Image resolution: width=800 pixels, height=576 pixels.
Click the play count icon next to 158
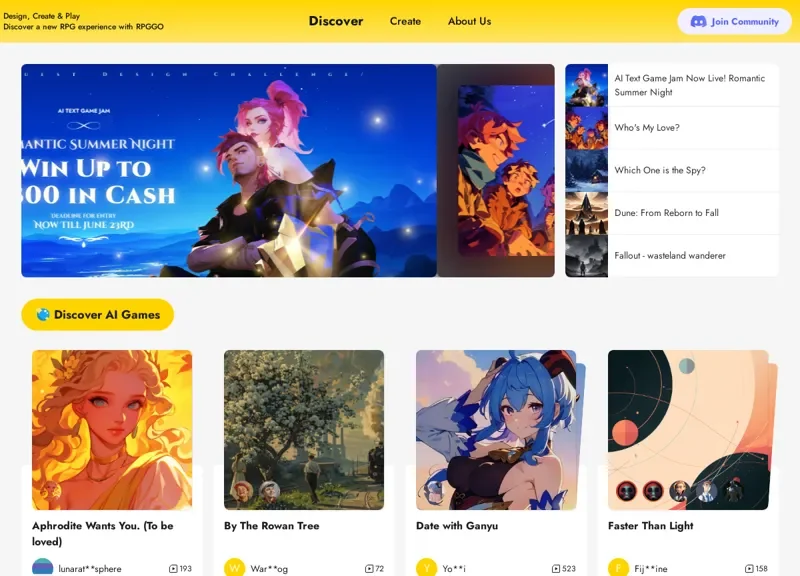click(x=749, y=568)
